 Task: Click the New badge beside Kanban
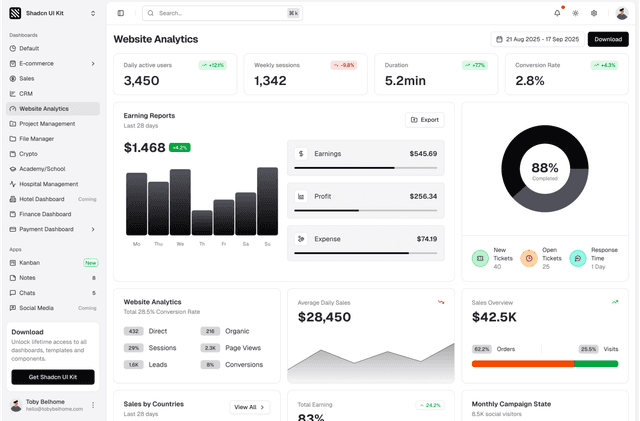click(91, 263)
